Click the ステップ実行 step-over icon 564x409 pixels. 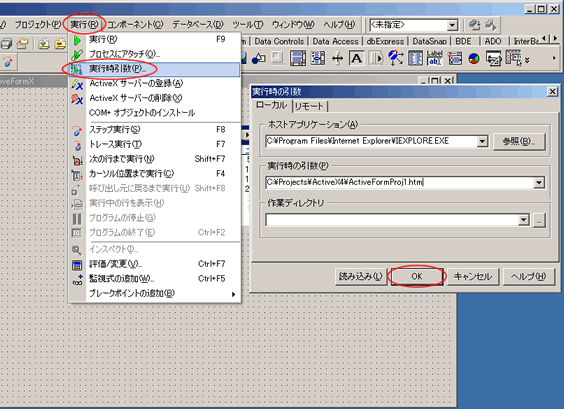pyautogui.click(x=77, y=130)
